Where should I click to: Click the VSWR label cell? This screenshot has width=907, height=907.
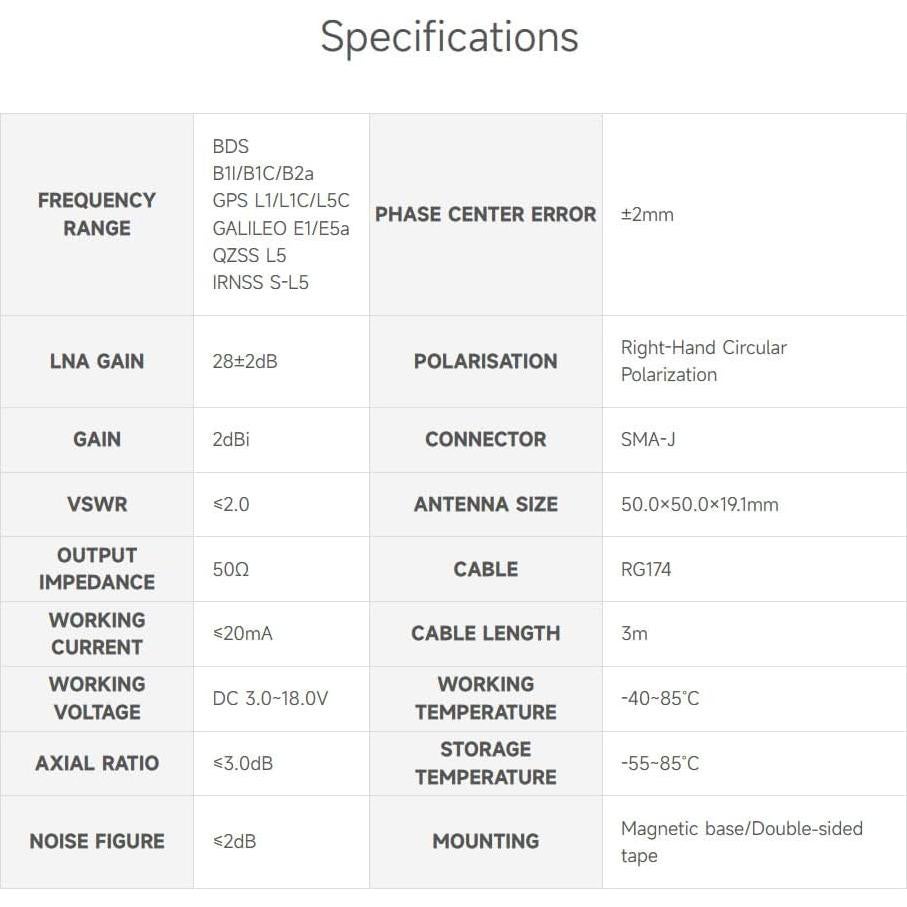(x=97, y=504)
